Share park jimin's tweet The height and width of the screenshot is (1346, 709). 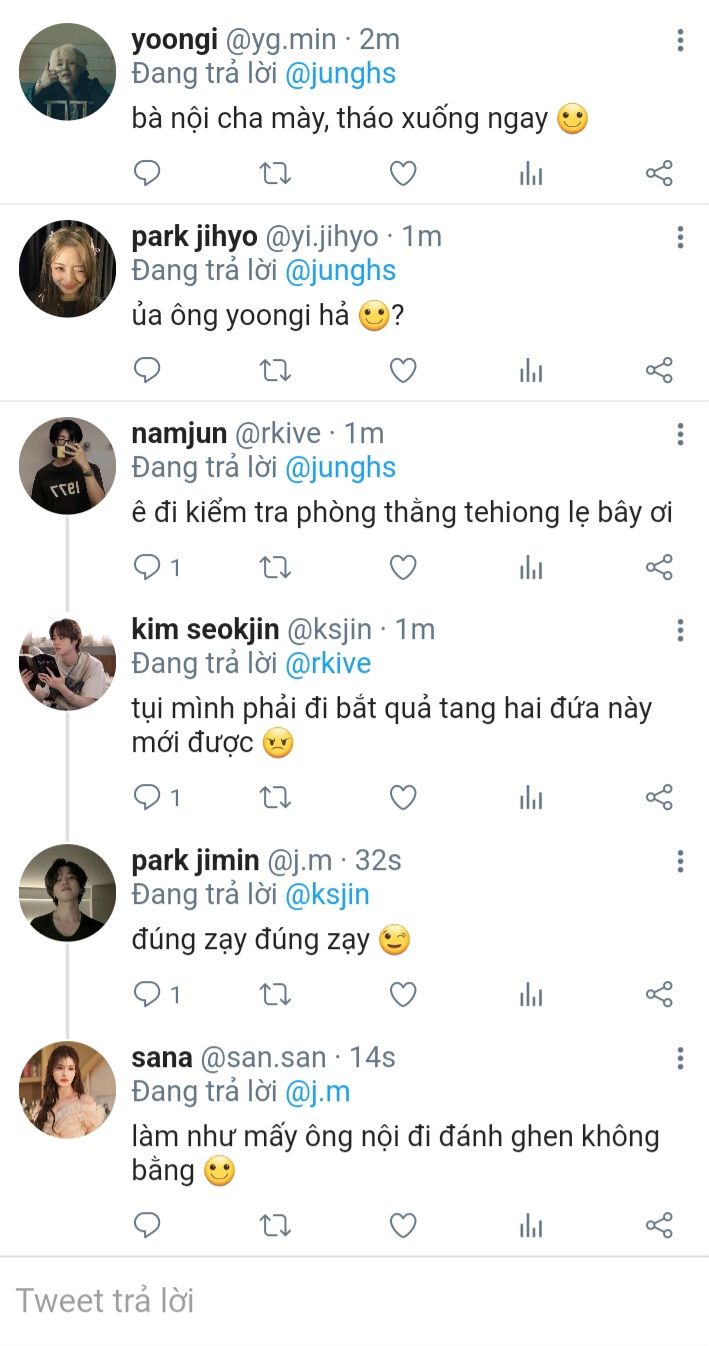click(659, 995)
